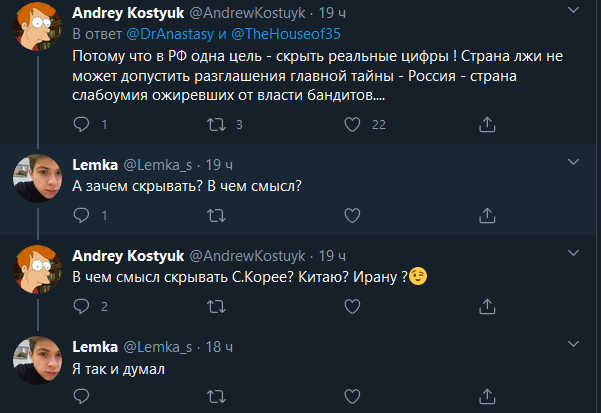Like the tweet with 22 likes
This screenshot has height=413, width=601.
coord(351,125)
